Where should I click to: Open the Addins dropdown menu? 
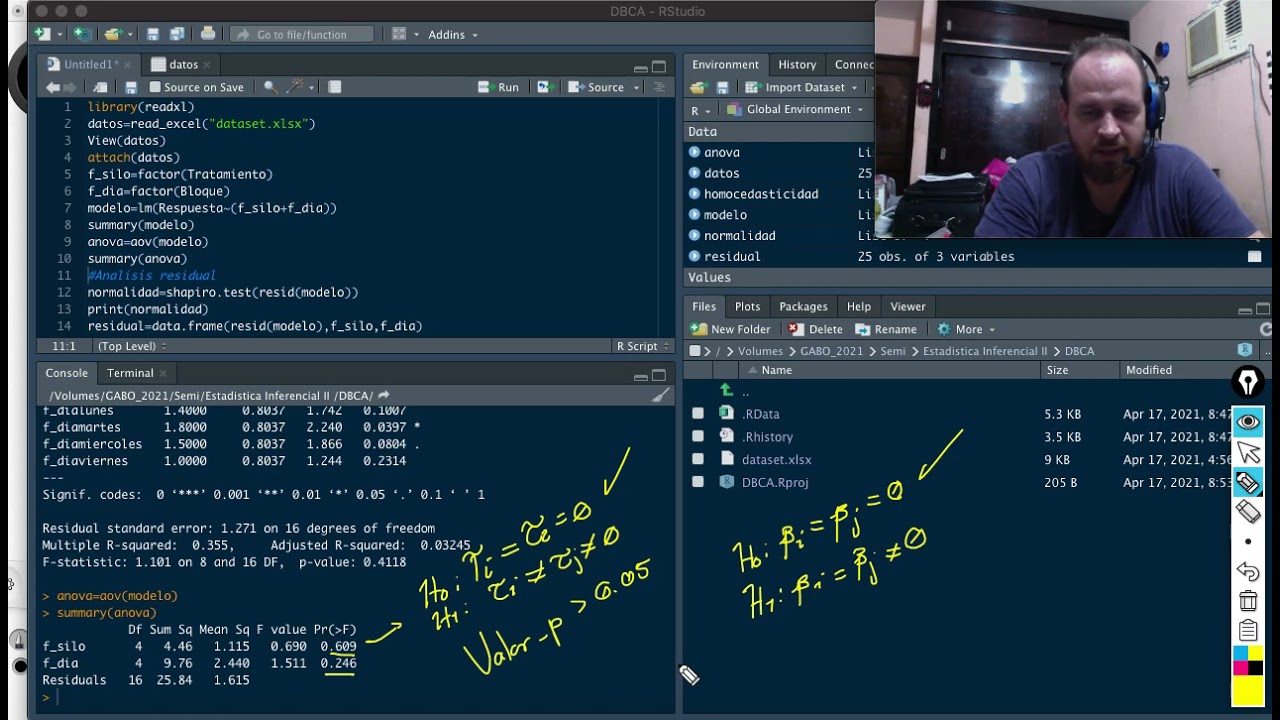pyautogui.click(x=452, y=34)
